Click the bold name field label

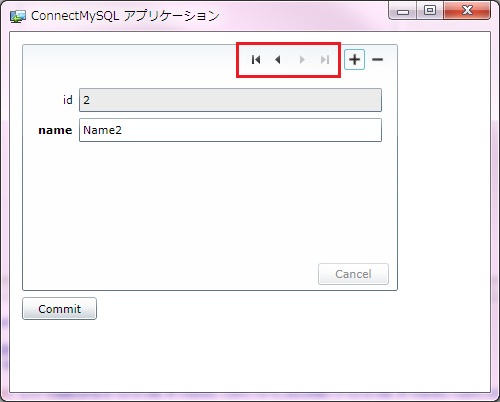tap(55, 130)
